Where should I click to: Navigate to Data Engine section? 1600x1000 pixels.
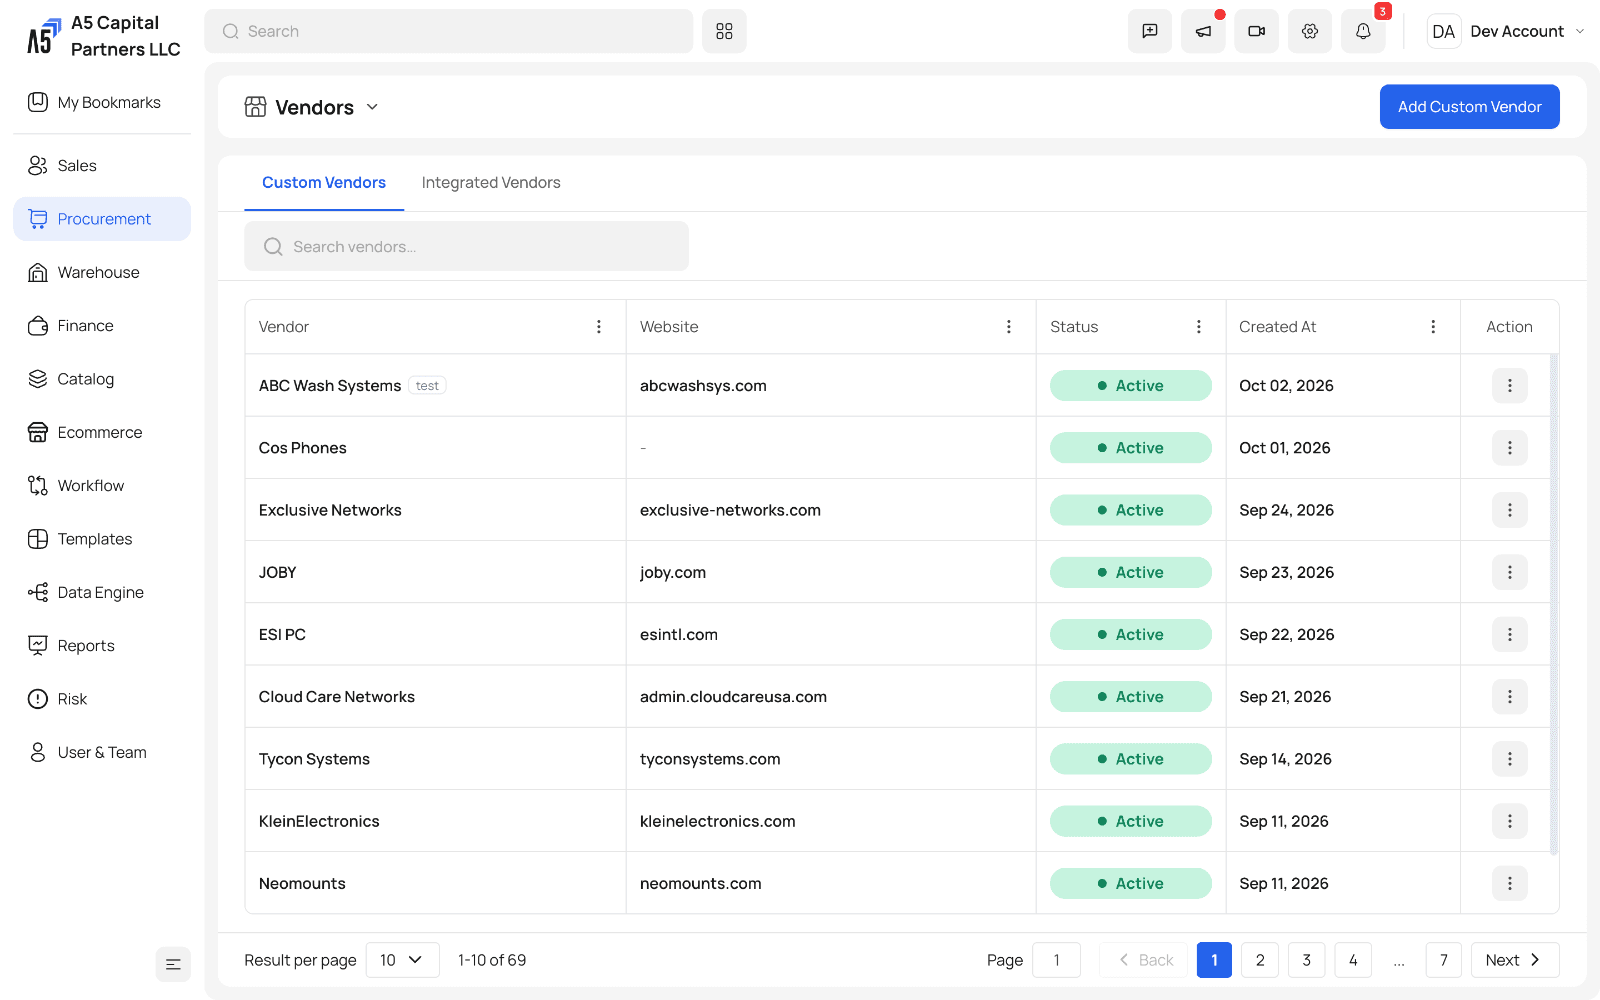point(102,592)
